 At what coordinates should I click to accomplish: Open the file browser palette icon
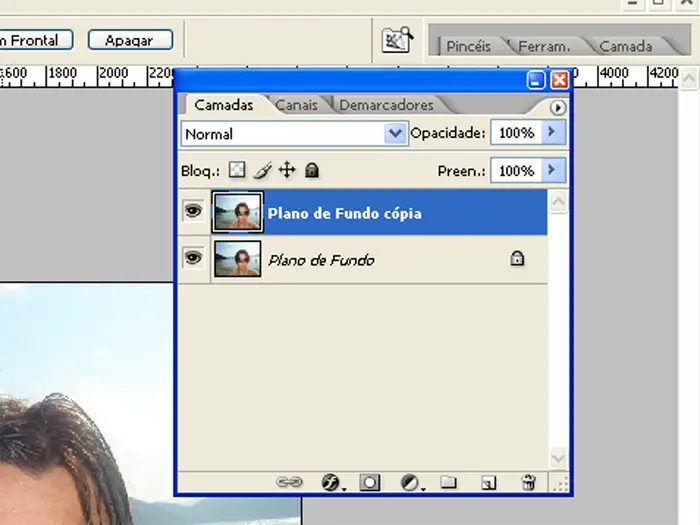point(397,40)
